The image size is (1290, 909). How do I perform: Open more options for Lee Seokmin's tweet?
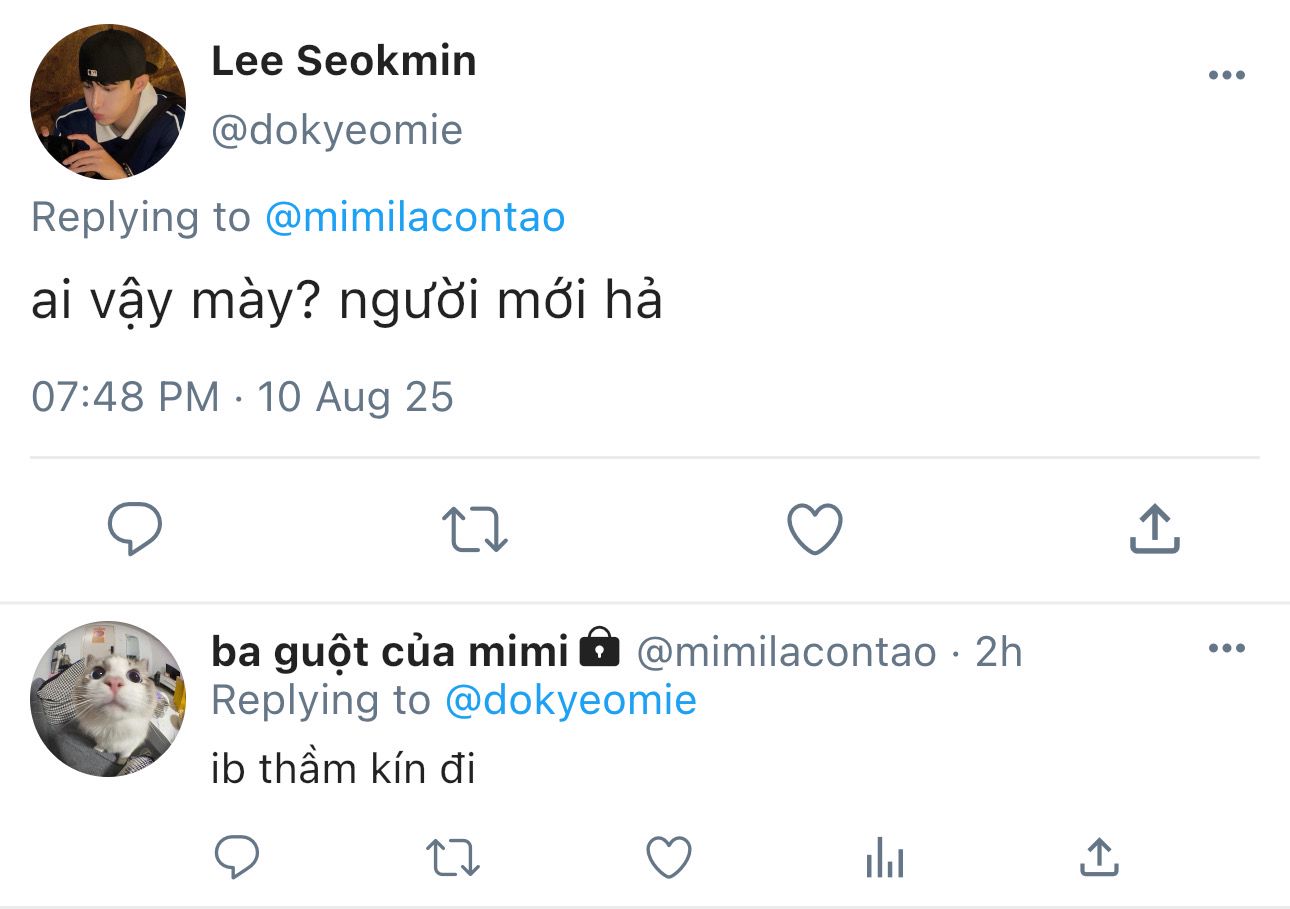1226,75
